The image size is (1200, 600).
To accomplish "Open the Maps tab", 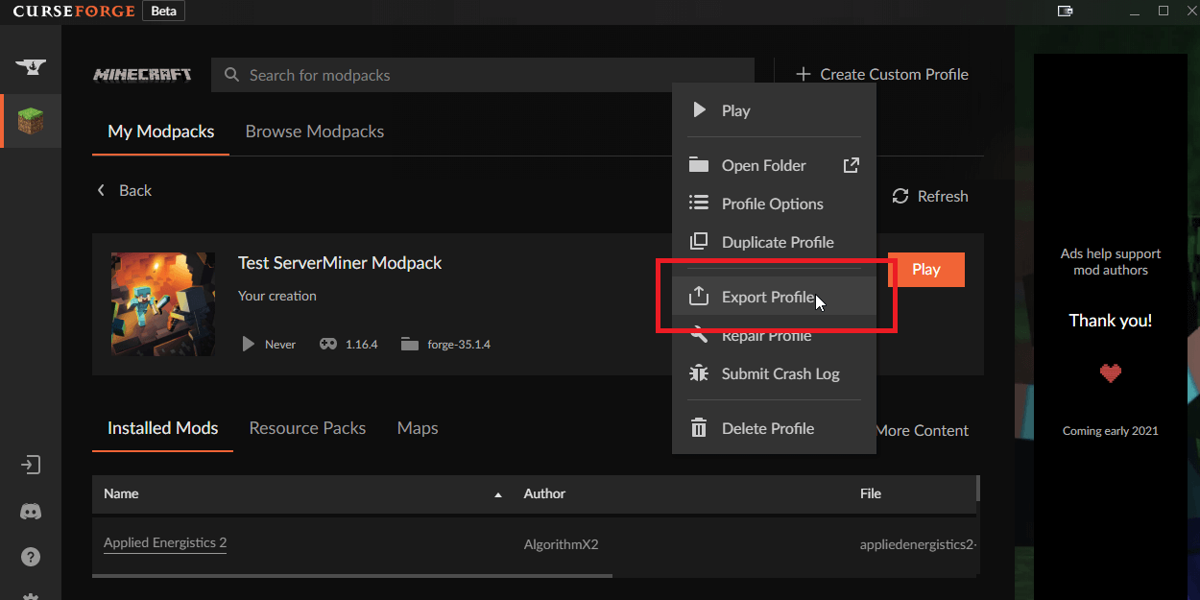I will click(417, 428).
